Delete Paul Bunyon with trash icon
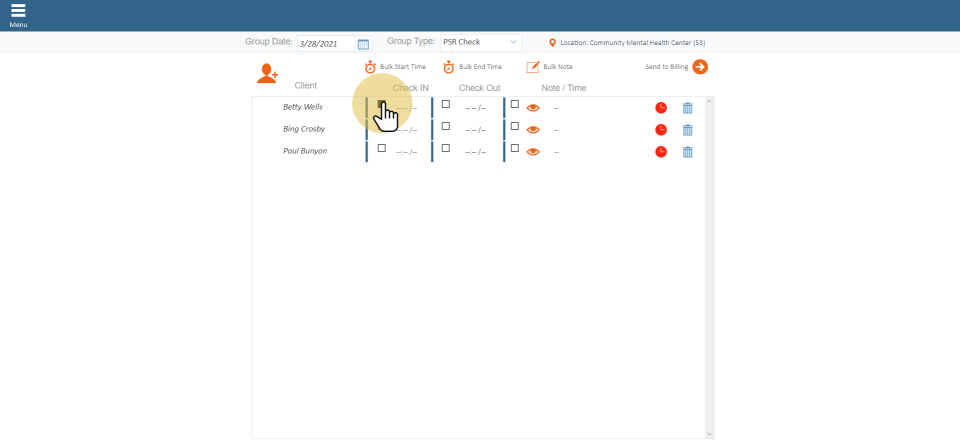The image size is (960, 442). (x=687, y=152)
